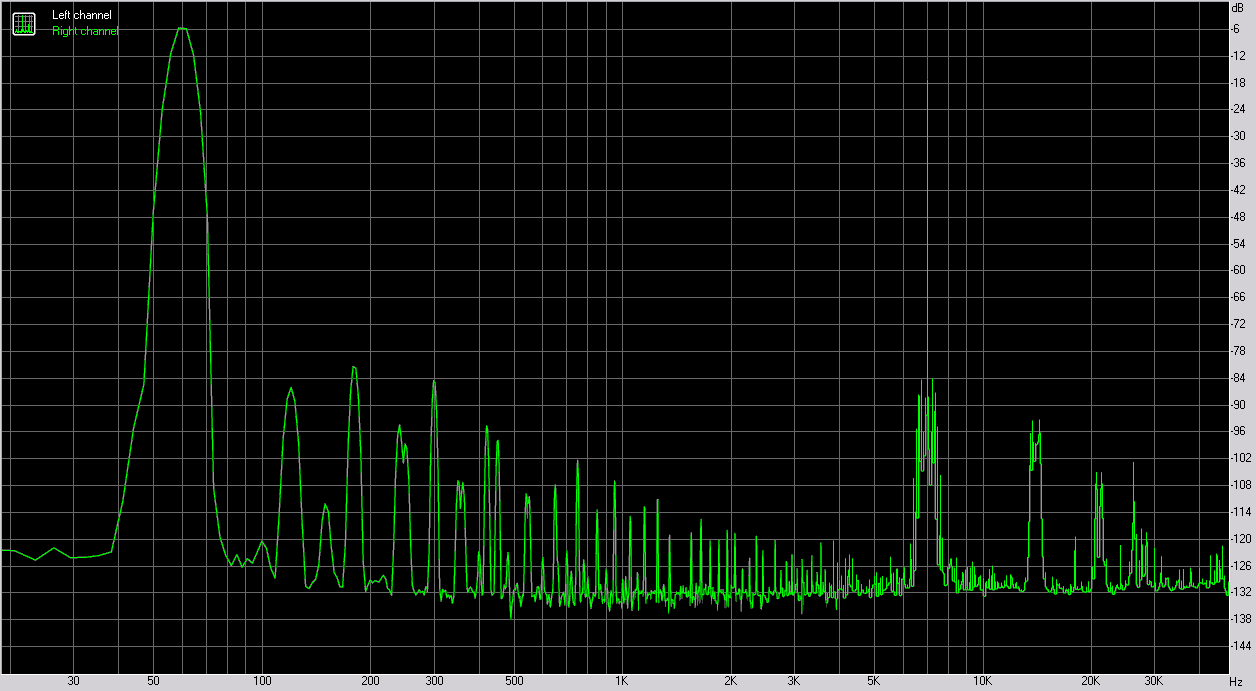Click the 3K frequency axis label
The width and height of the screenshot is (1256, 691).
794,681
